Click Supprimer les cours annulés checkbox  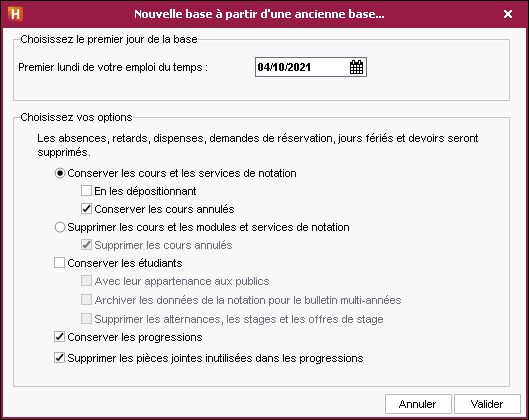pos(86,245)
